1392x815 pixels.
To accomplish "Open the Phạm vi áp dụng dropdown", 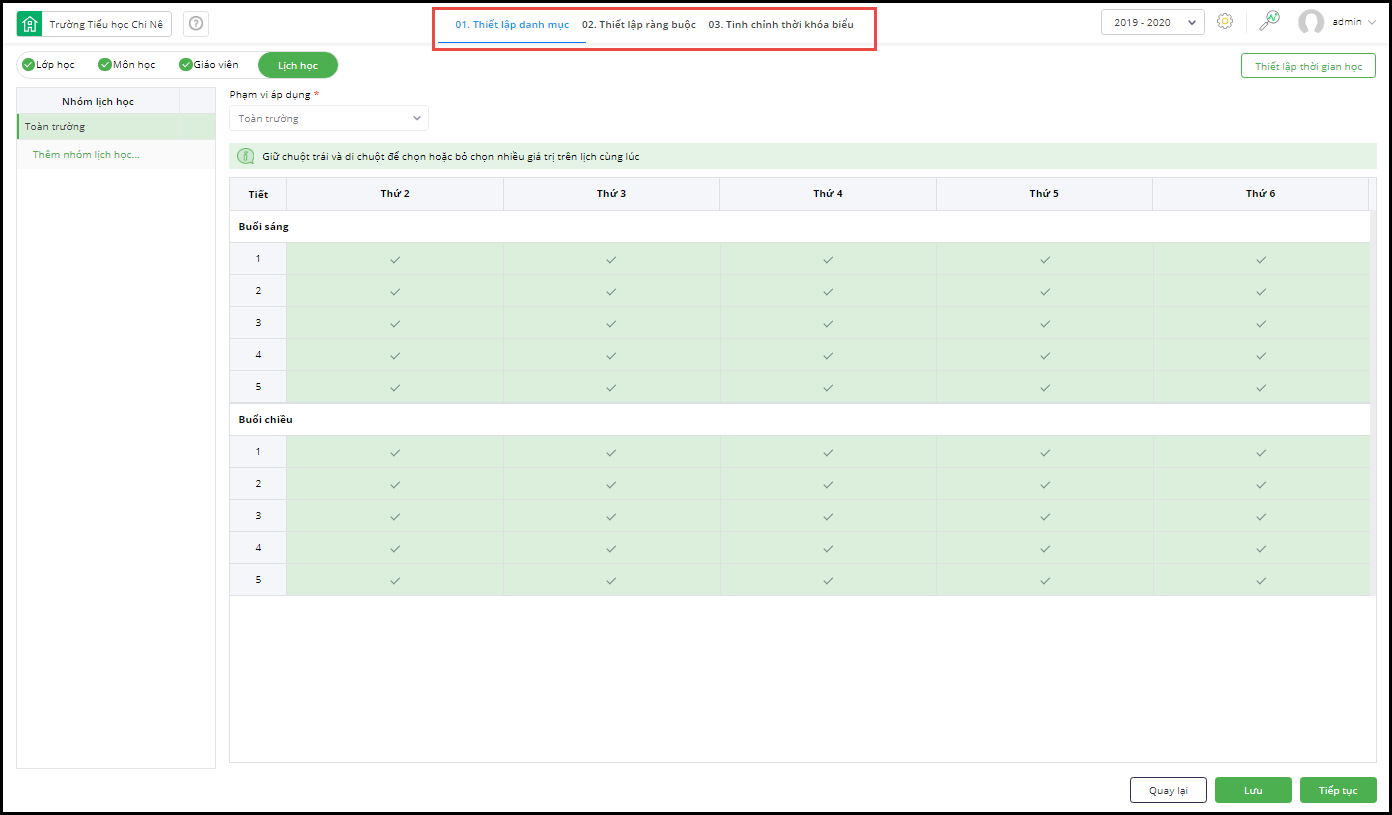I will click(x=329, y=118).
